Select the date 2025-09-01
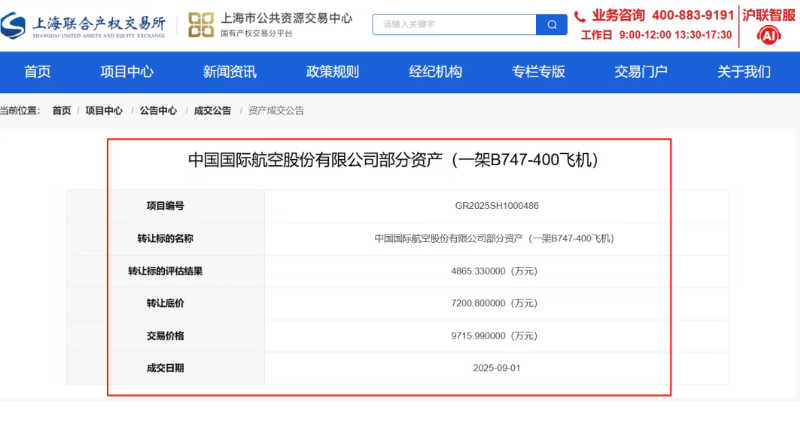The width and height of the screenshot is (800, 424). click(x=496, y=368)
